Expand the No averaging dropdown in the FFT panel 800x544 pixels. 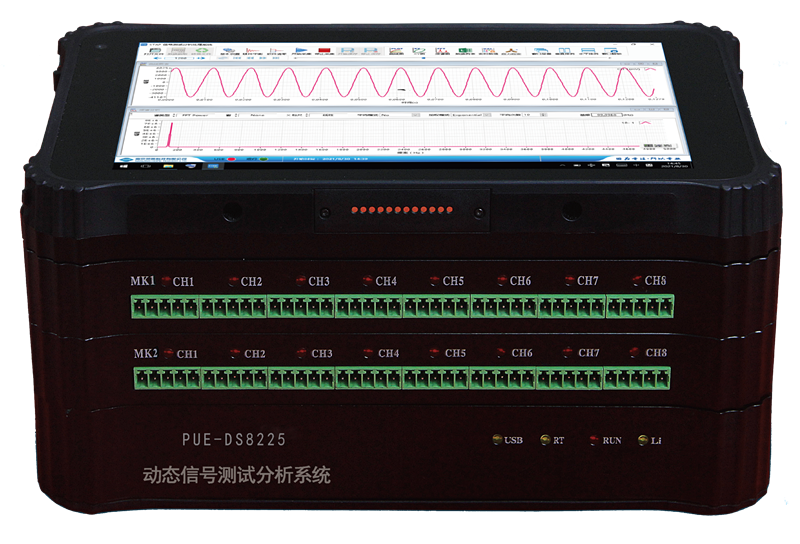point(399,115)
